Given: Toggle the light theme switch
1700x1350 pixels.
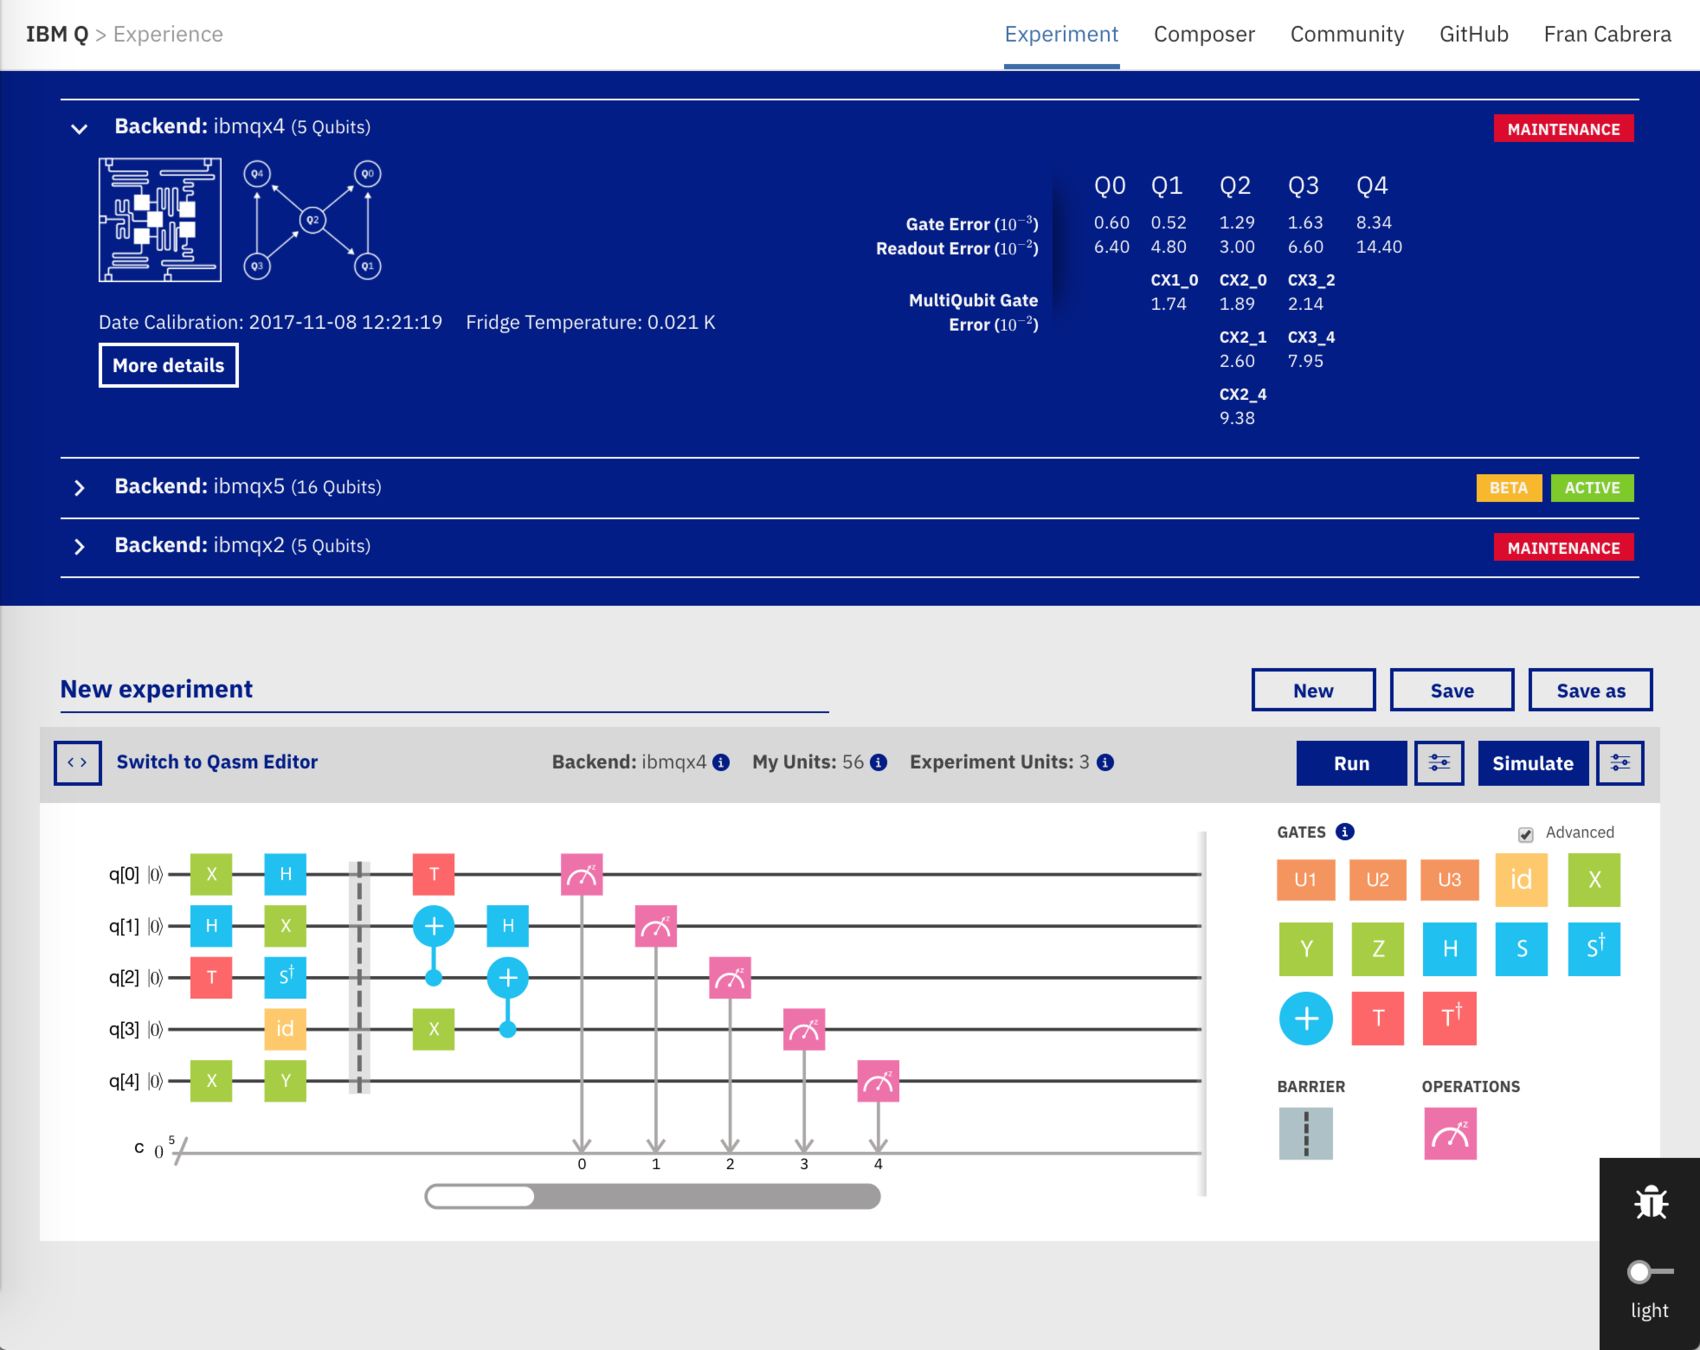Looking at the screenshot, I should [x=1649, y=1272].
